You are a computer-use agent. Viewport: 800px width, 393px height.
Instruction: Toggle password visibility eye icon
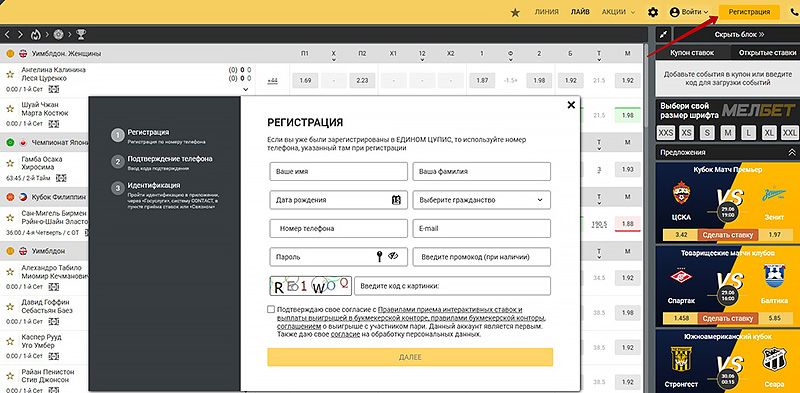(392, 257)
